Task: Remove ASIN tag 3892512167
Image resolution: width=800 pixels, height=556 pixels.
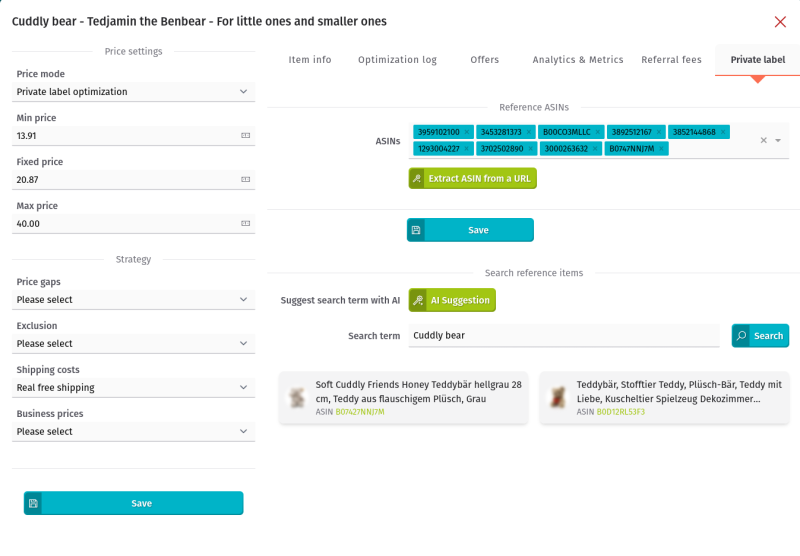Action: pyautogui.click(x=659, y=132)
